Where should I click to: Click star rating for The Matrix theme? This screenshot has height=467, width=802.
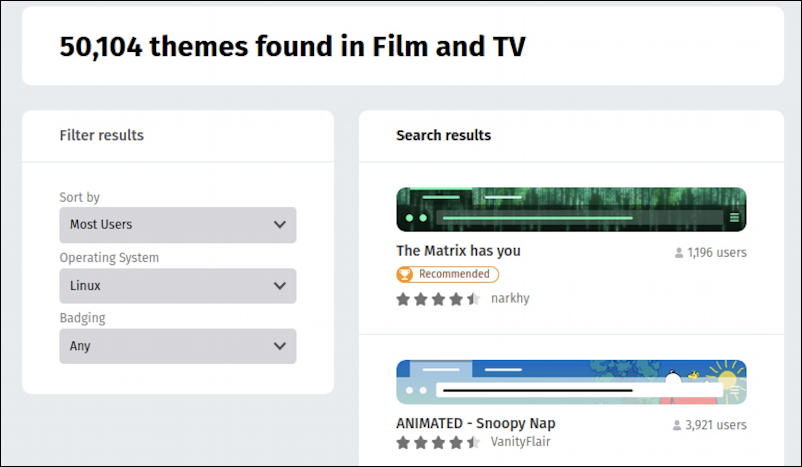click(x=438, y=299)
